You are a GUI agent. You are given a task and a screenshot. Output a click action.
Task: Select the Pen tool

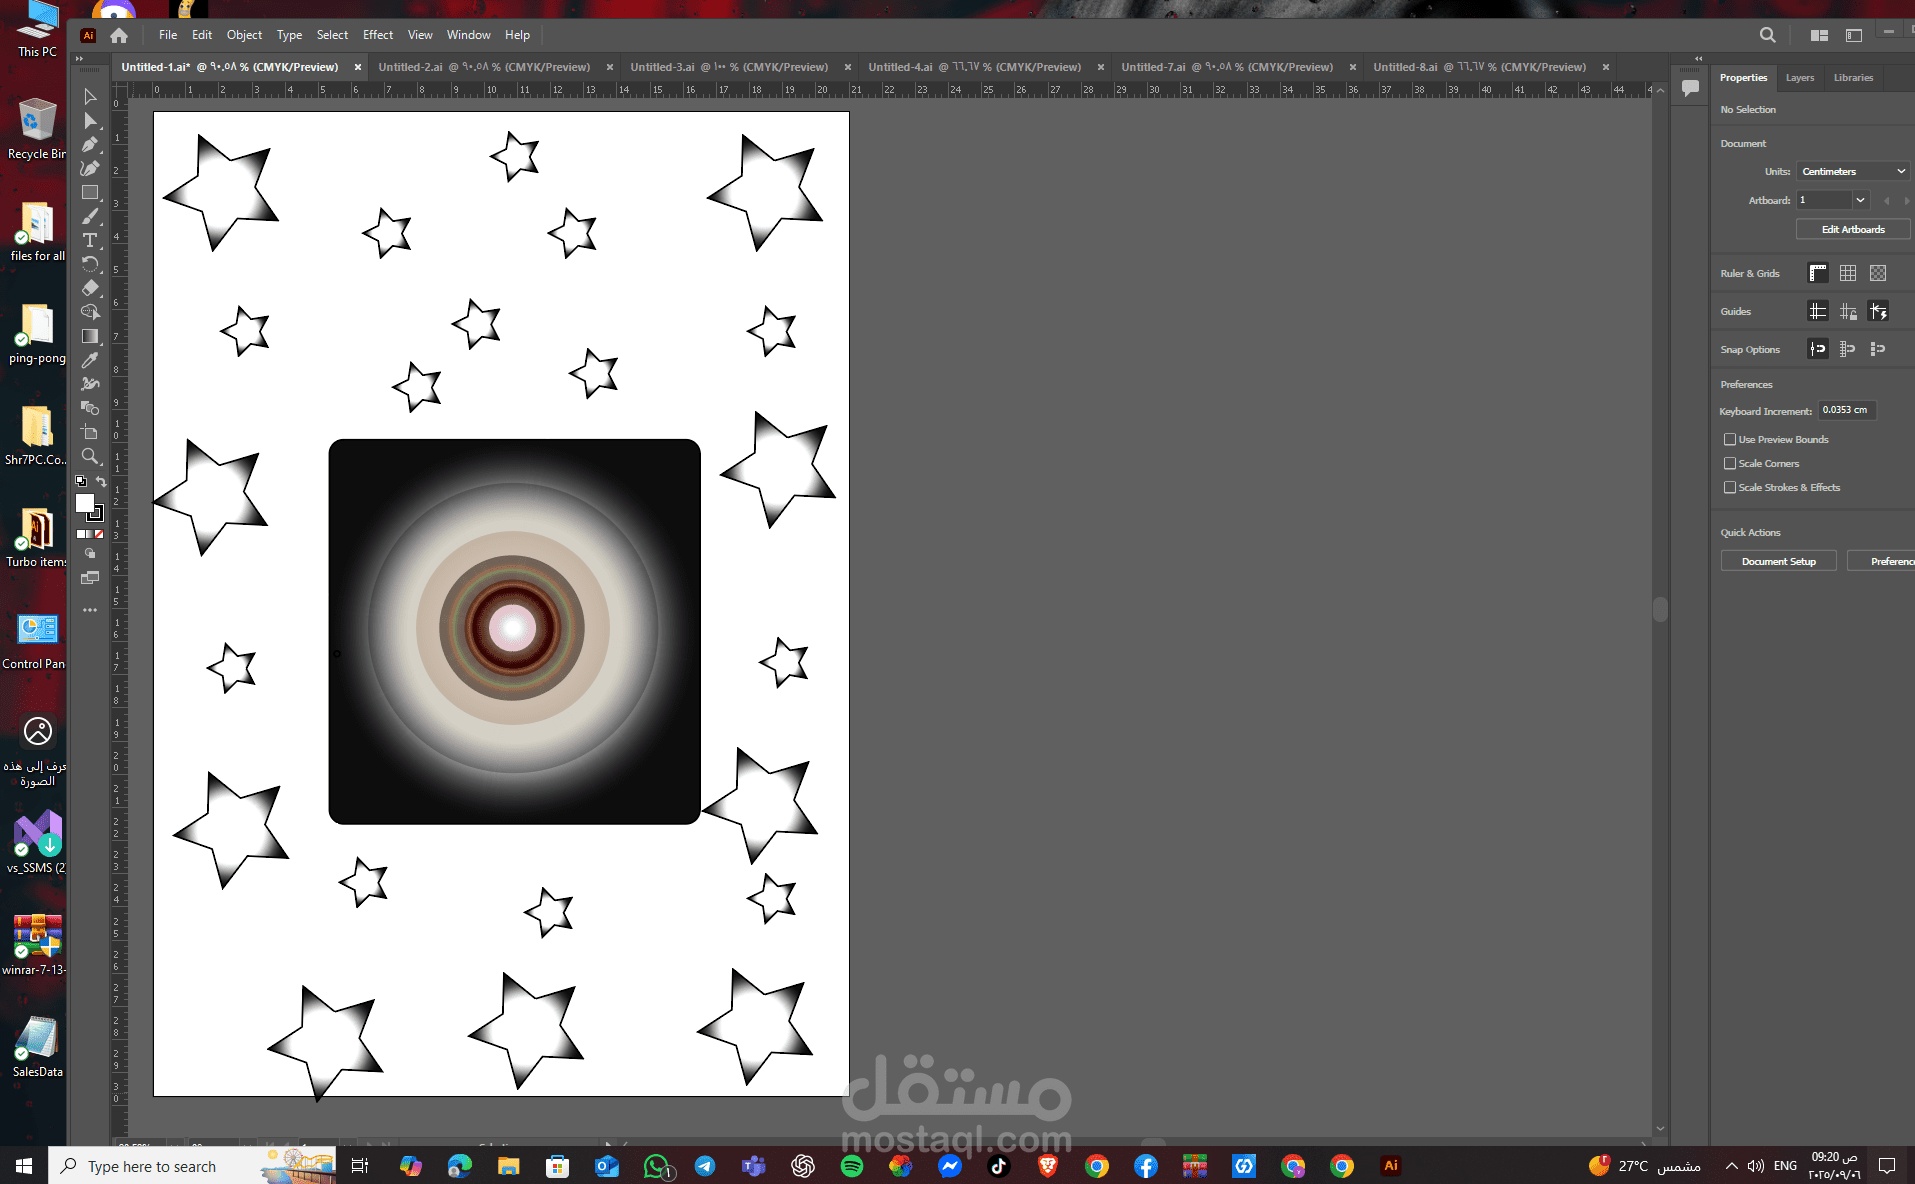pos(90,145)
